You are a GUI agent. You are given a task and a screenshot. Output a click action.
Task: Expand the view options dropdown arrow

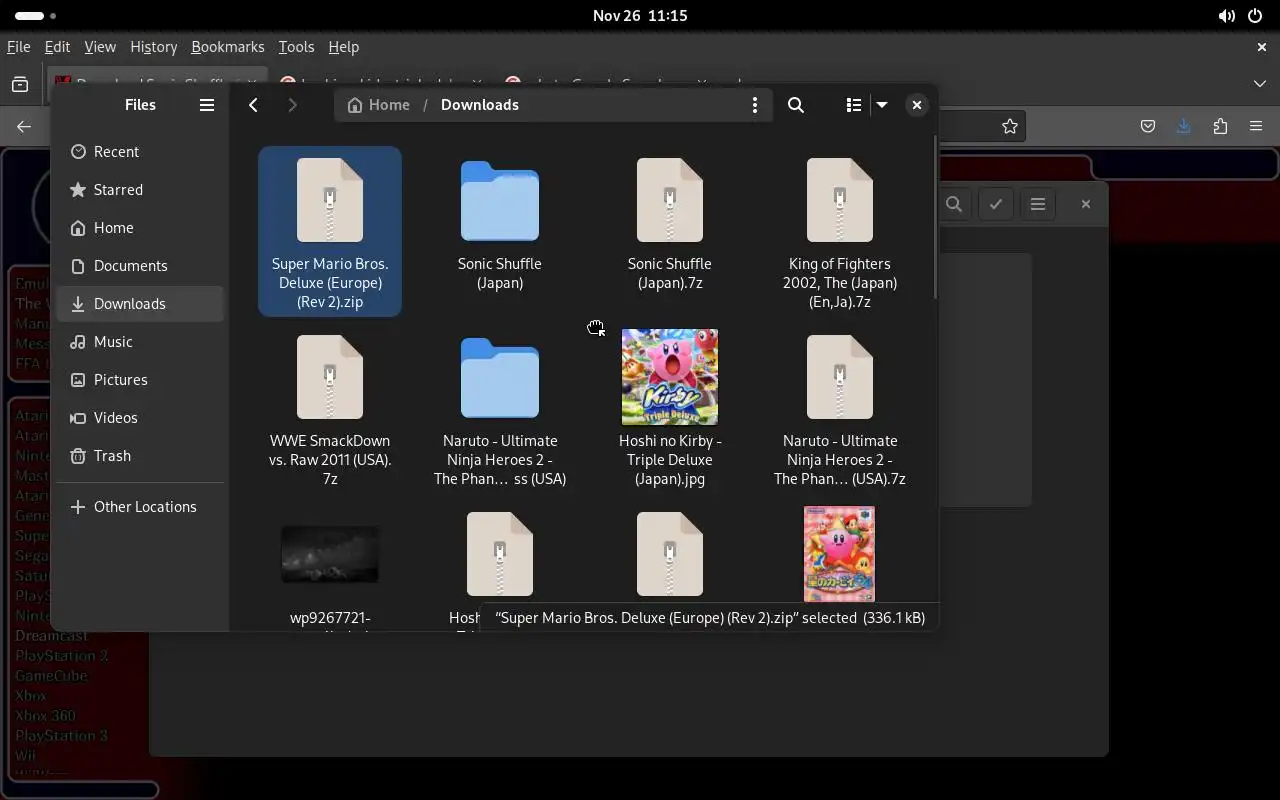882,105
